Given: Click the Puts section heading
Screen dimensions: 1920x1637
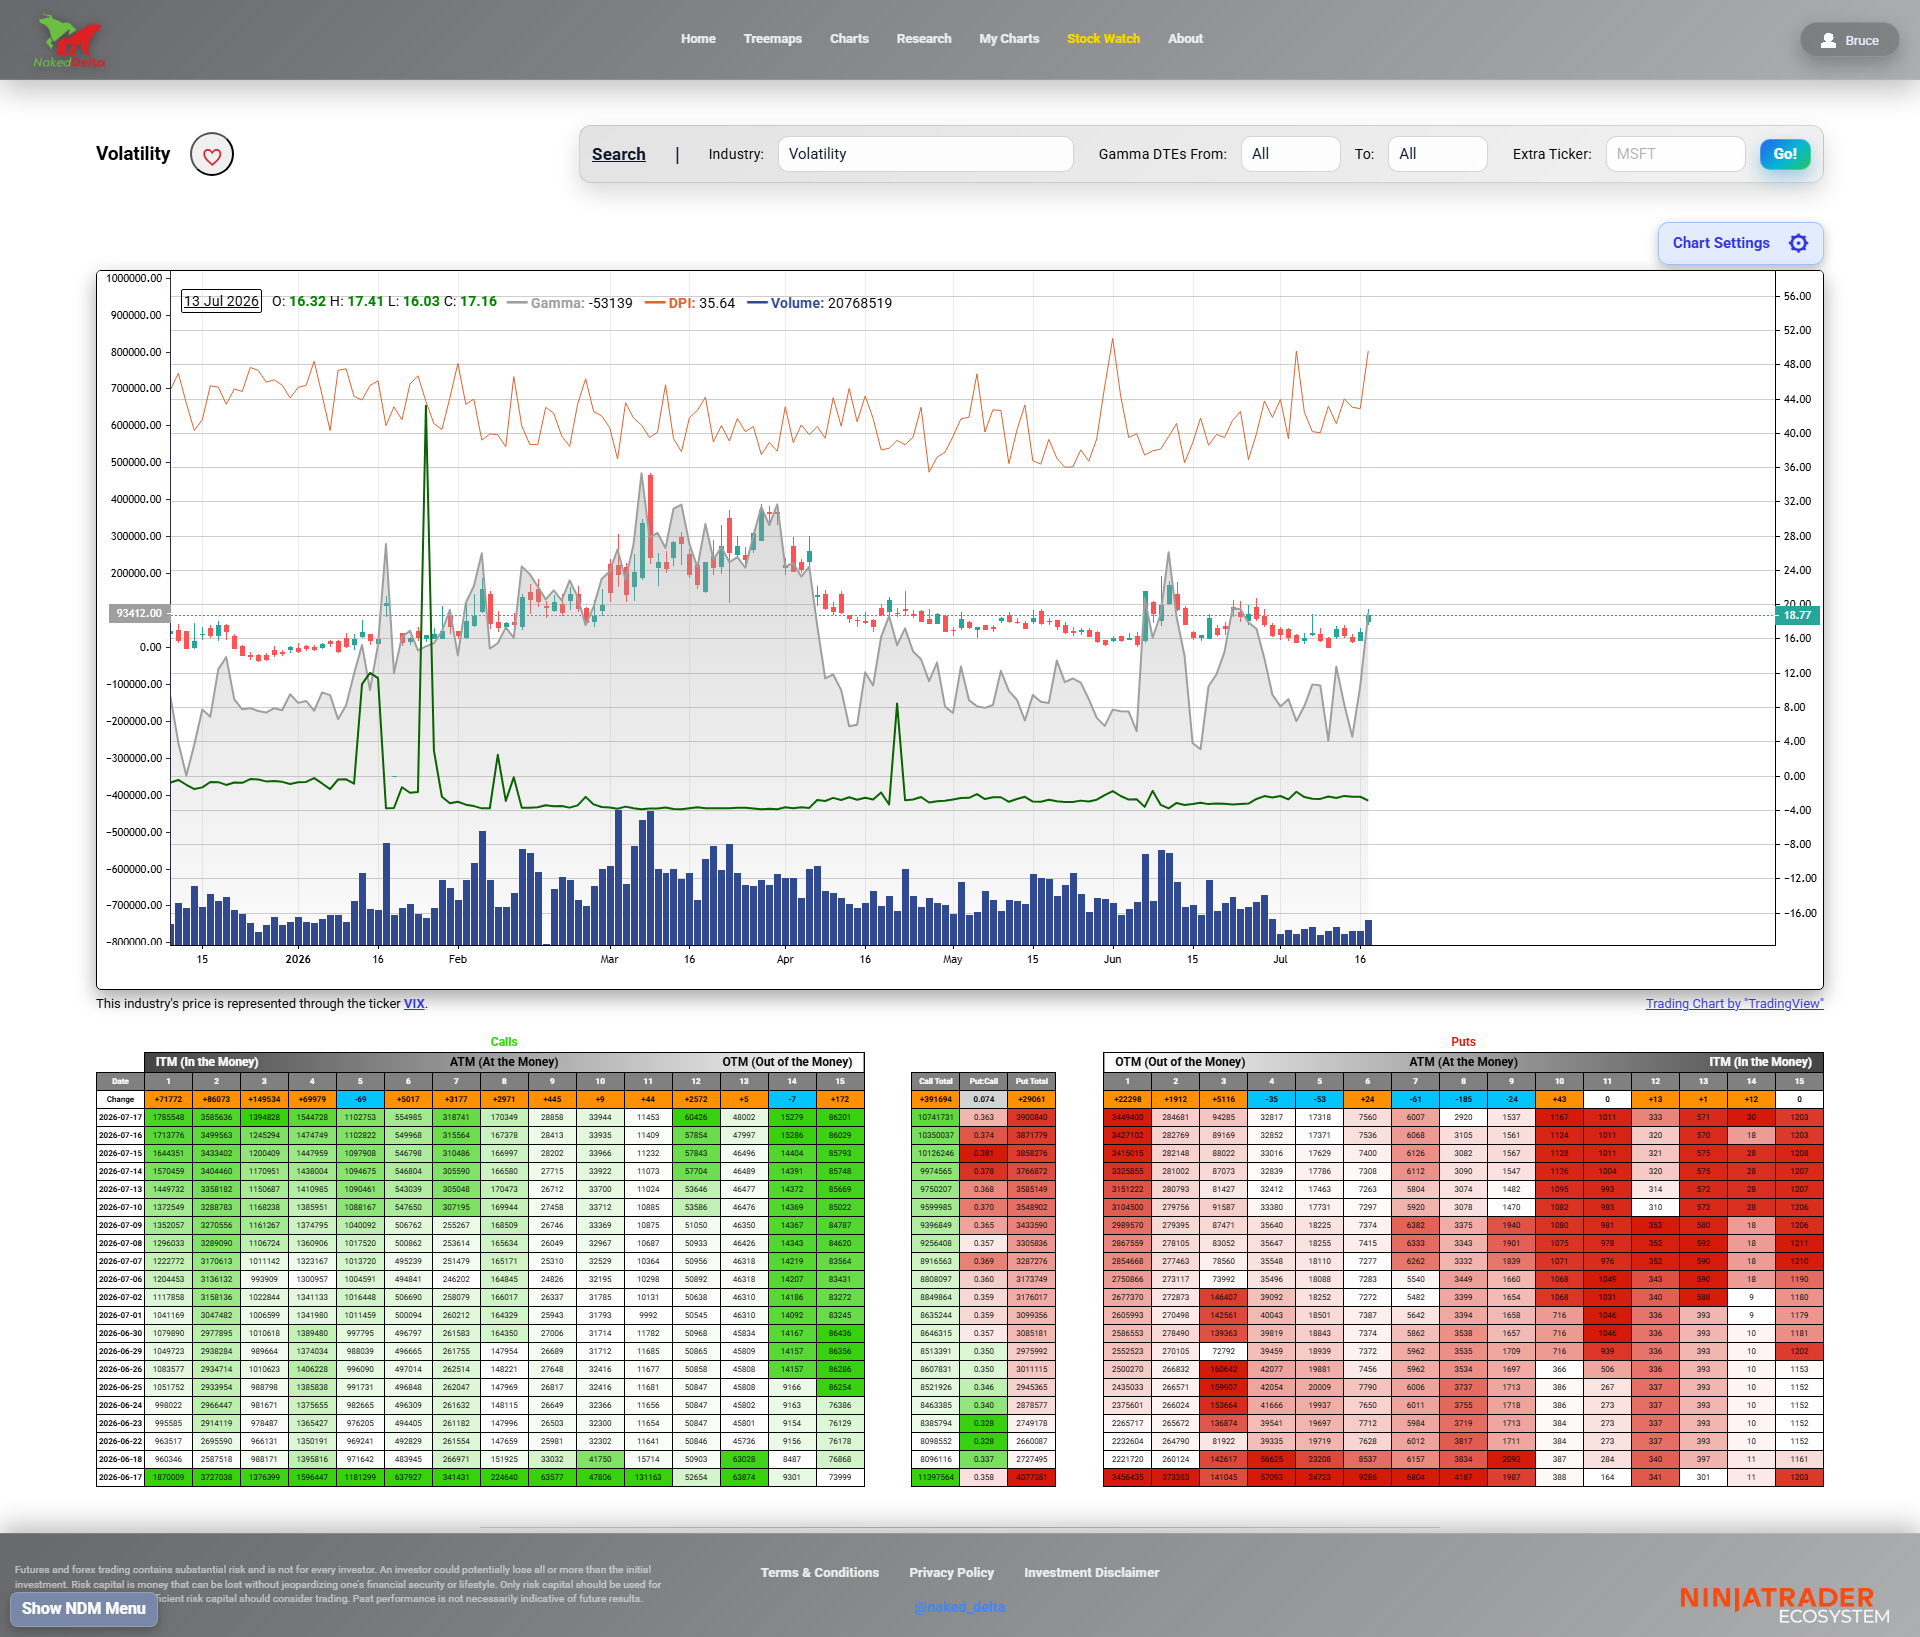Looking at the screenshot, I should tap(1463, 1042).
